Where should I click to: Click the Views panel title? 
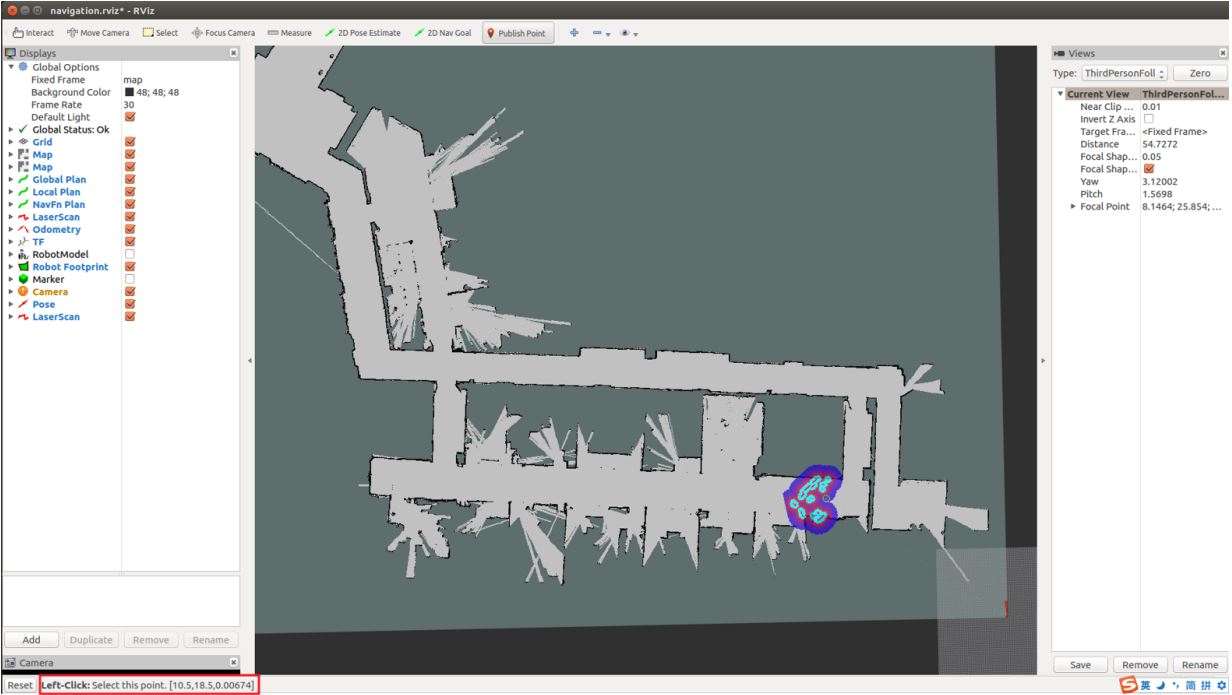[1082, 52]
